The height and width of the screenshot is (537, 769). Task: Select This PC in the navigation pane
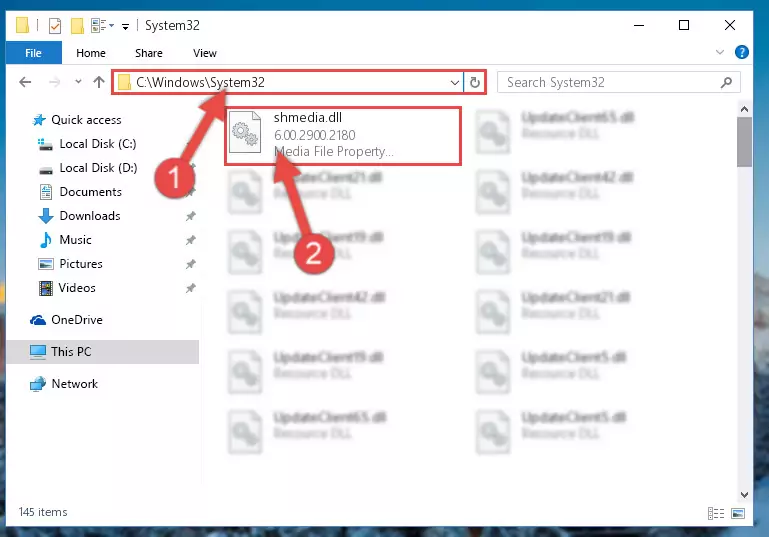[103, 352]
